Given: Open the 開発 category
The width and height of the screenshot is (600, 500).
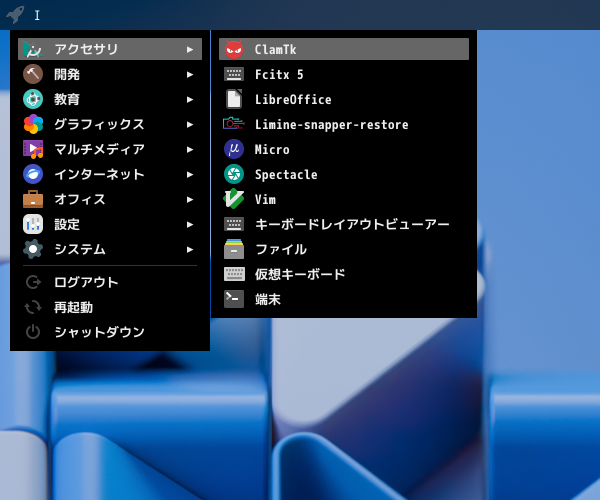Looking at the screenshot, I should coord(110,74).
